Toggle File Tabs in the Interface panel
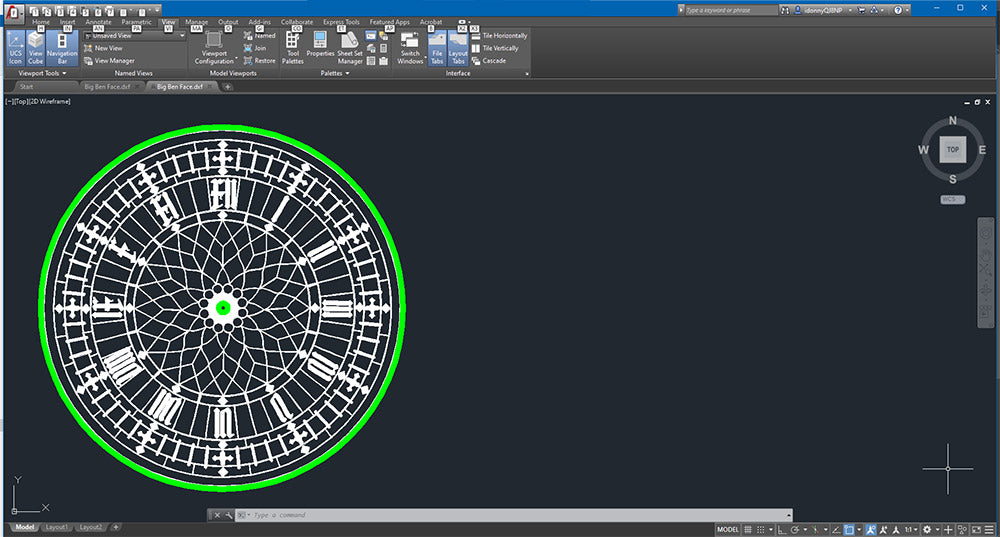Viewport: 1000px width, 537px height. click(x=437, y=48)
